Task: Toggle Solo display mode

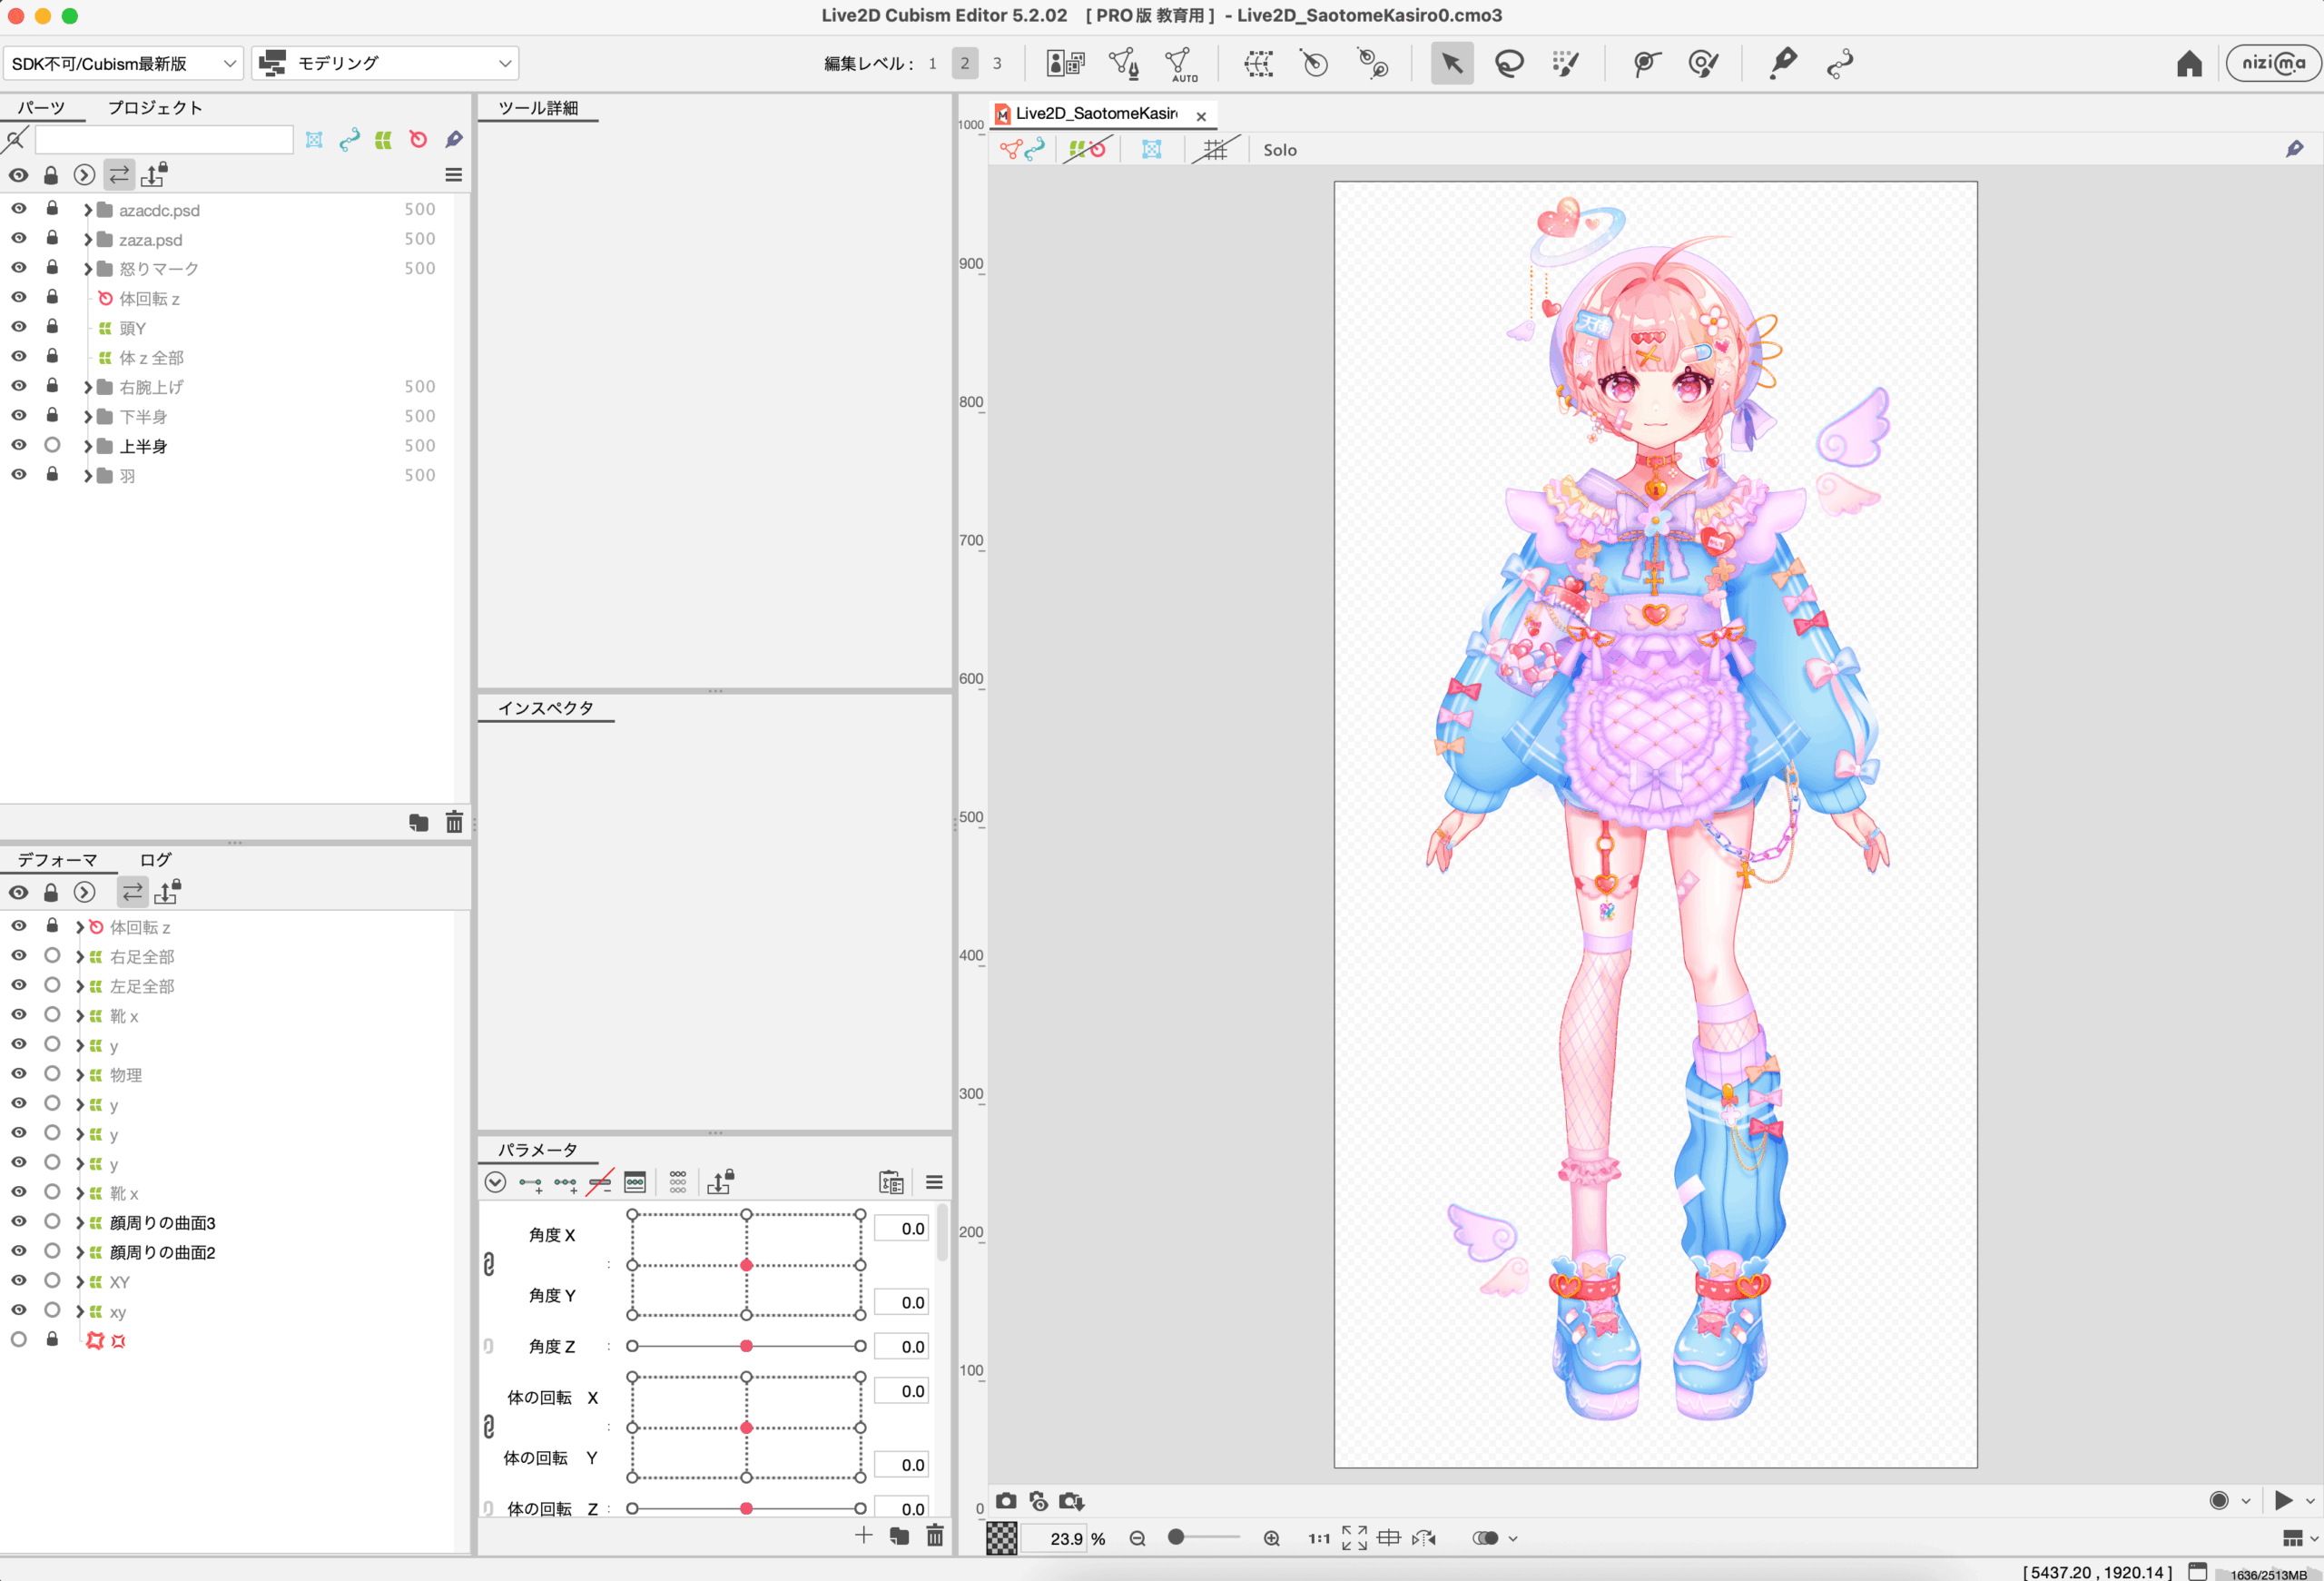Action: tap(1280, 150)
